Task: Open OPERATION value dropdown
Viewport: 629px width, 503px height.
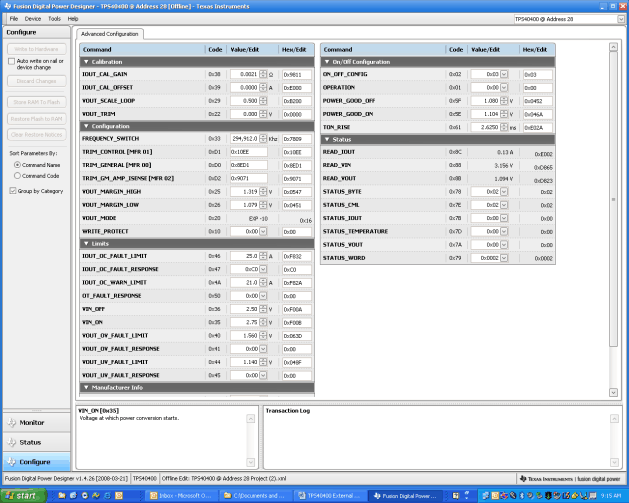Action: (x=504, y=87)
